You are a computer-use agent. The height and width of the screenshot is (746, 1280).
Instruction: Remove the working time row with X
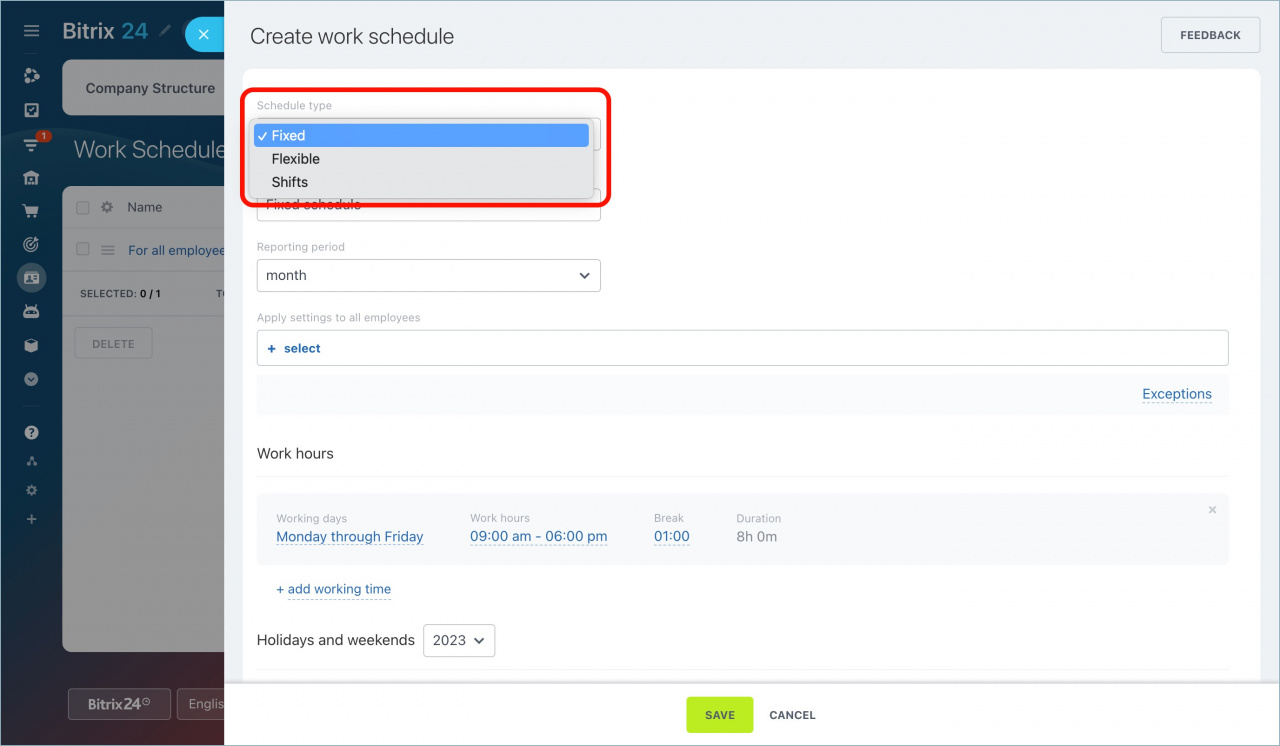1212,510
